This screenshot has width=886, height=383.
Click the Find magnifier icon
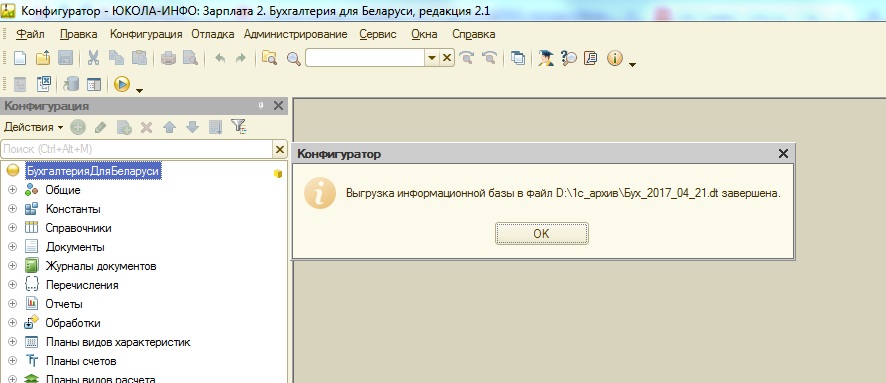point(293,58)
